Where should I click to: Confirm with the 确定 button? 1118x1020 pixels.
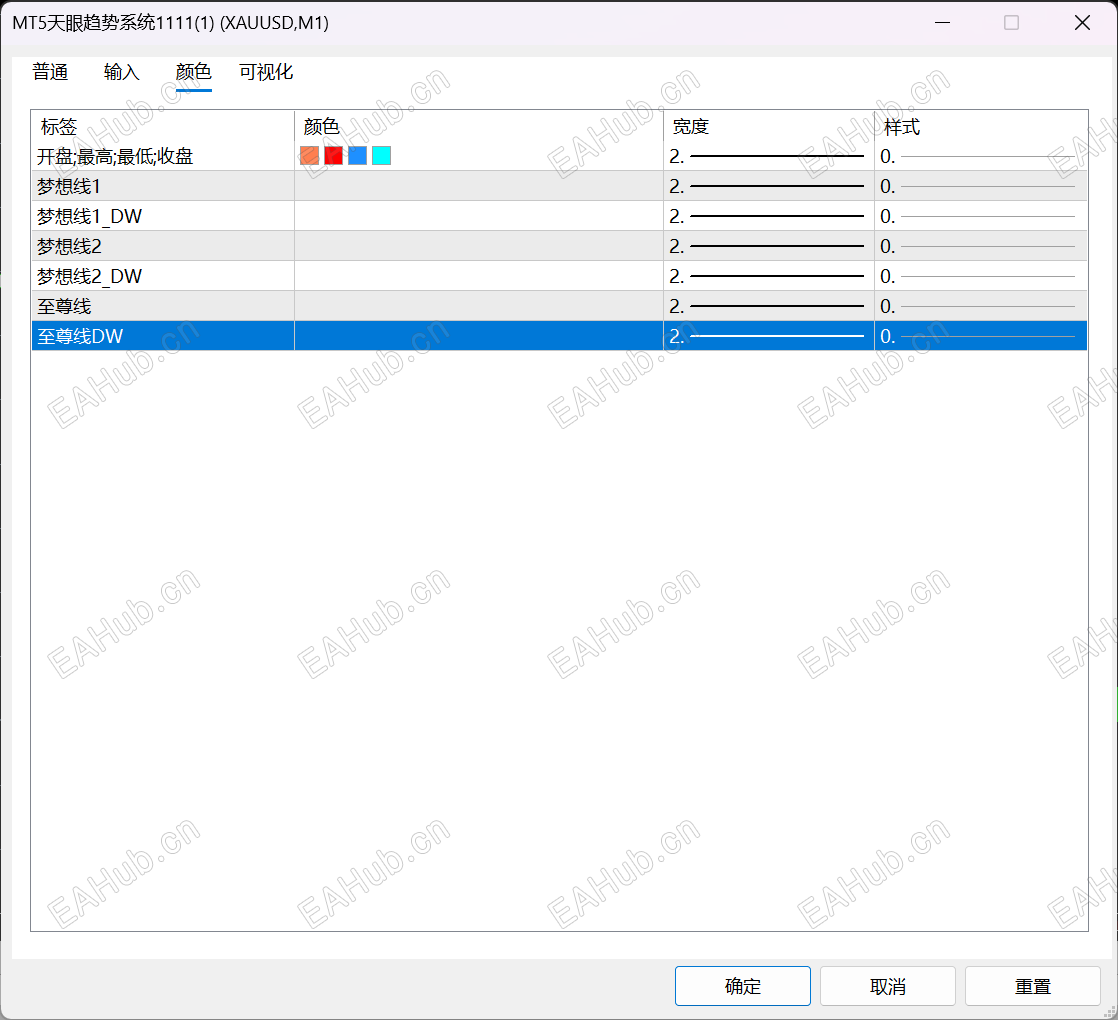(742, 986)
